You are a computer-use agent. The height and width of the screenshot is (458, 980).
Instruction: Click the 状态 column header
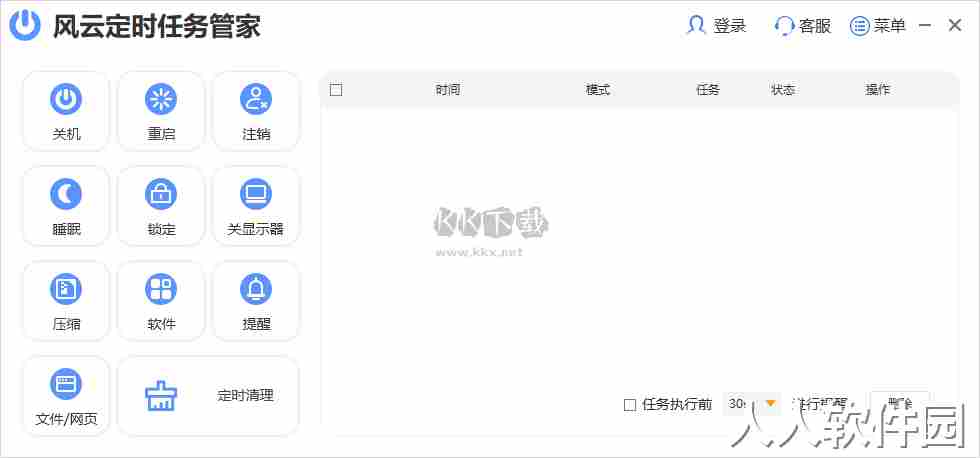click(782, 90)
